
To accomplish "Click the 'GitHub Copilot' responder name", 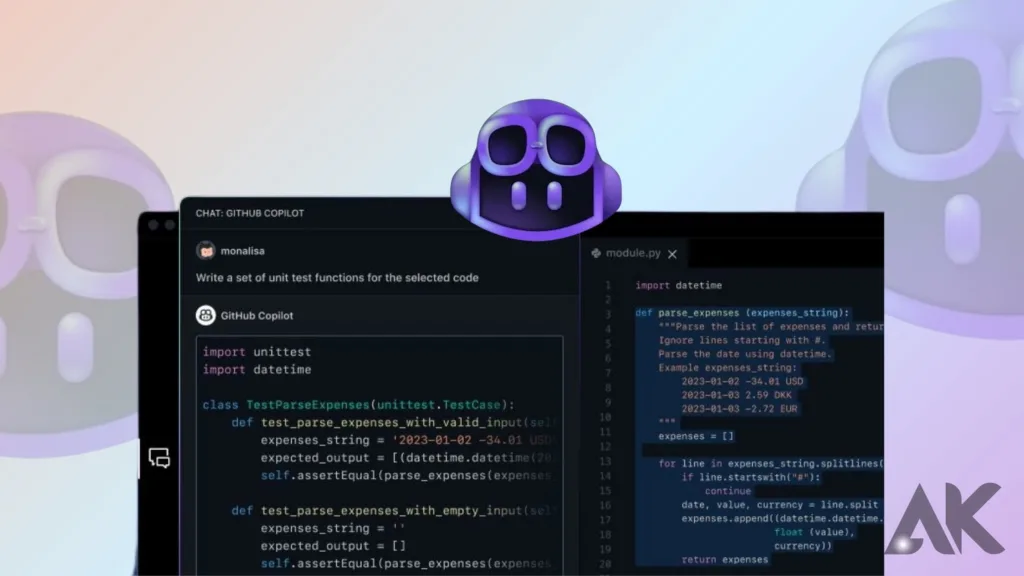I will pyautogui.click(x=257, y=315).
